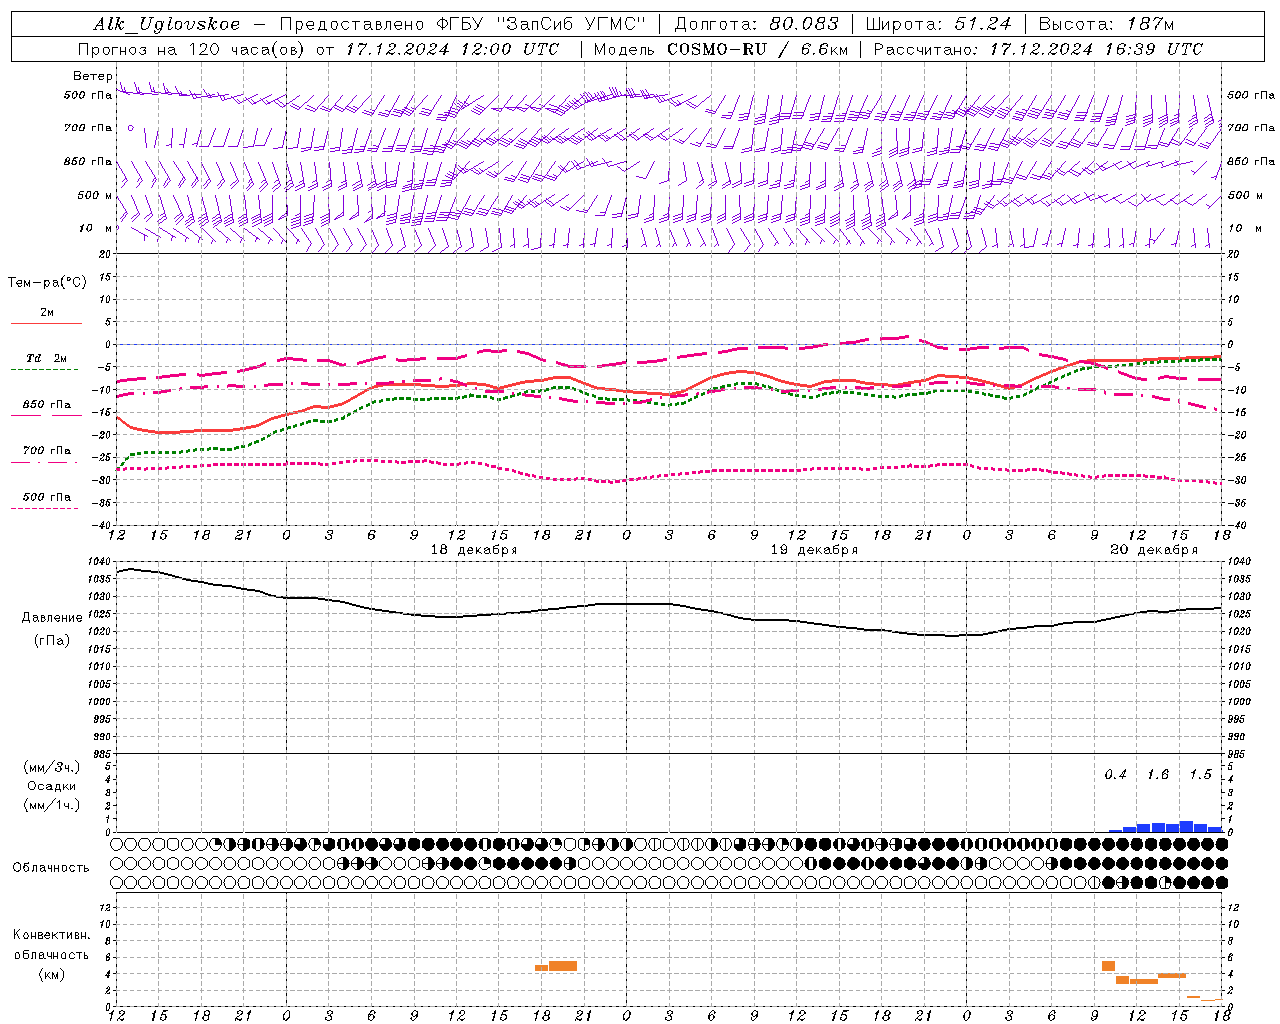Click the 19 декабря date label
Screen dimensions: 1280x1024
click(814, 550)
